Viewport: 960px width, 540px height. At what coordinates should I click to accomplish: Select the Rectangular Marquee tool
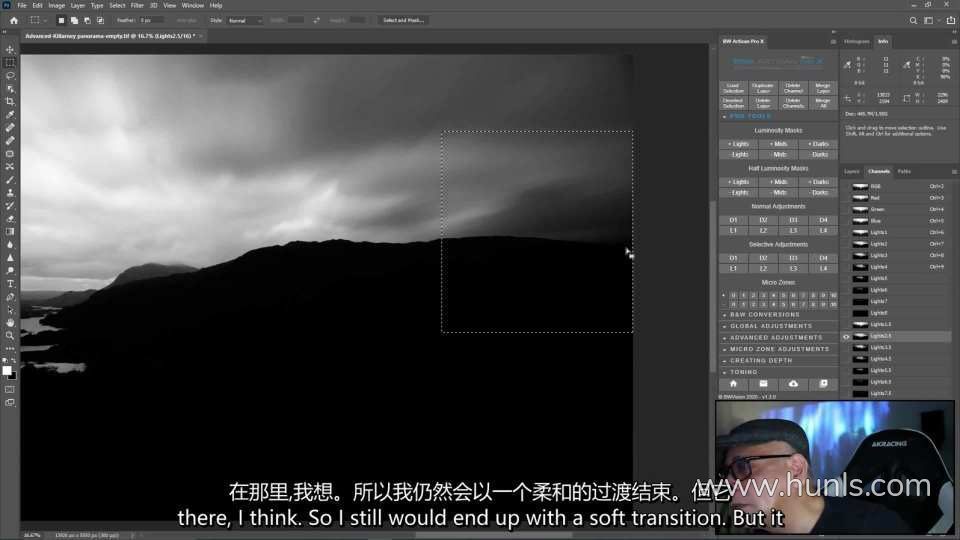tap(10, 62)
